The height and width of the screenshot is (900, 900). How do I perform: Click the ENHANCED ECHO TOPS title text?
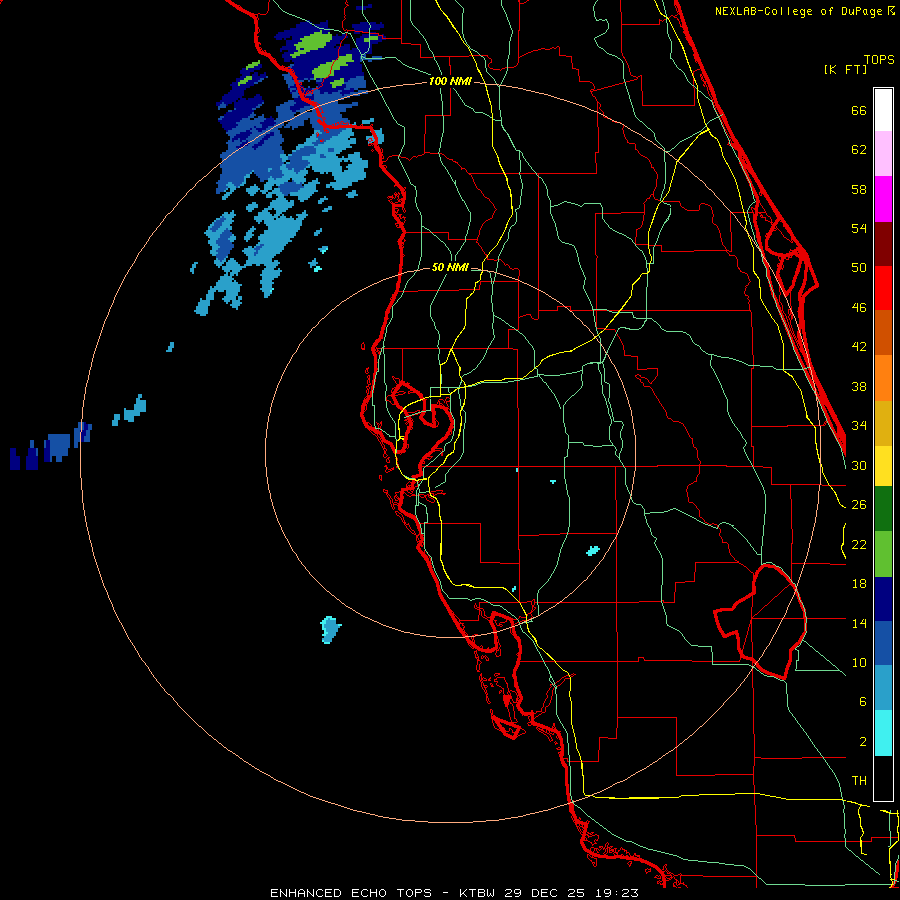(351, 893)
